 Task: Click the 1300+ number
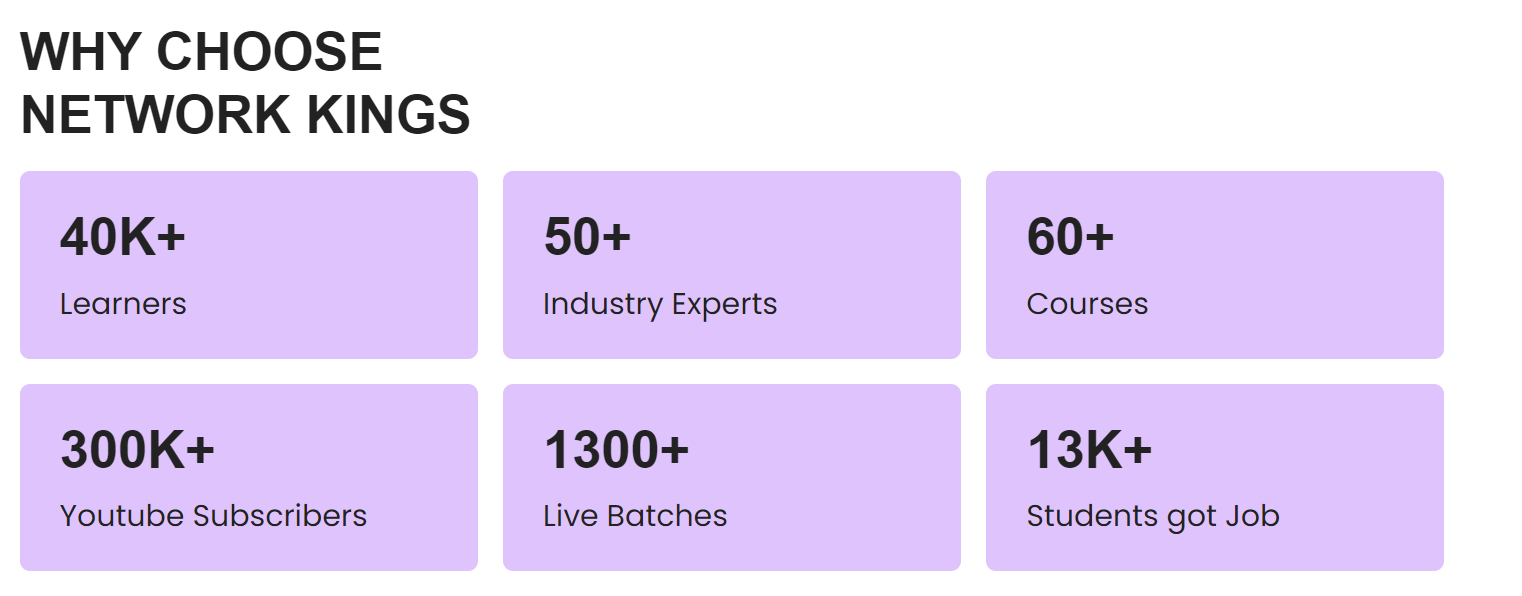[x=616, y=450]
